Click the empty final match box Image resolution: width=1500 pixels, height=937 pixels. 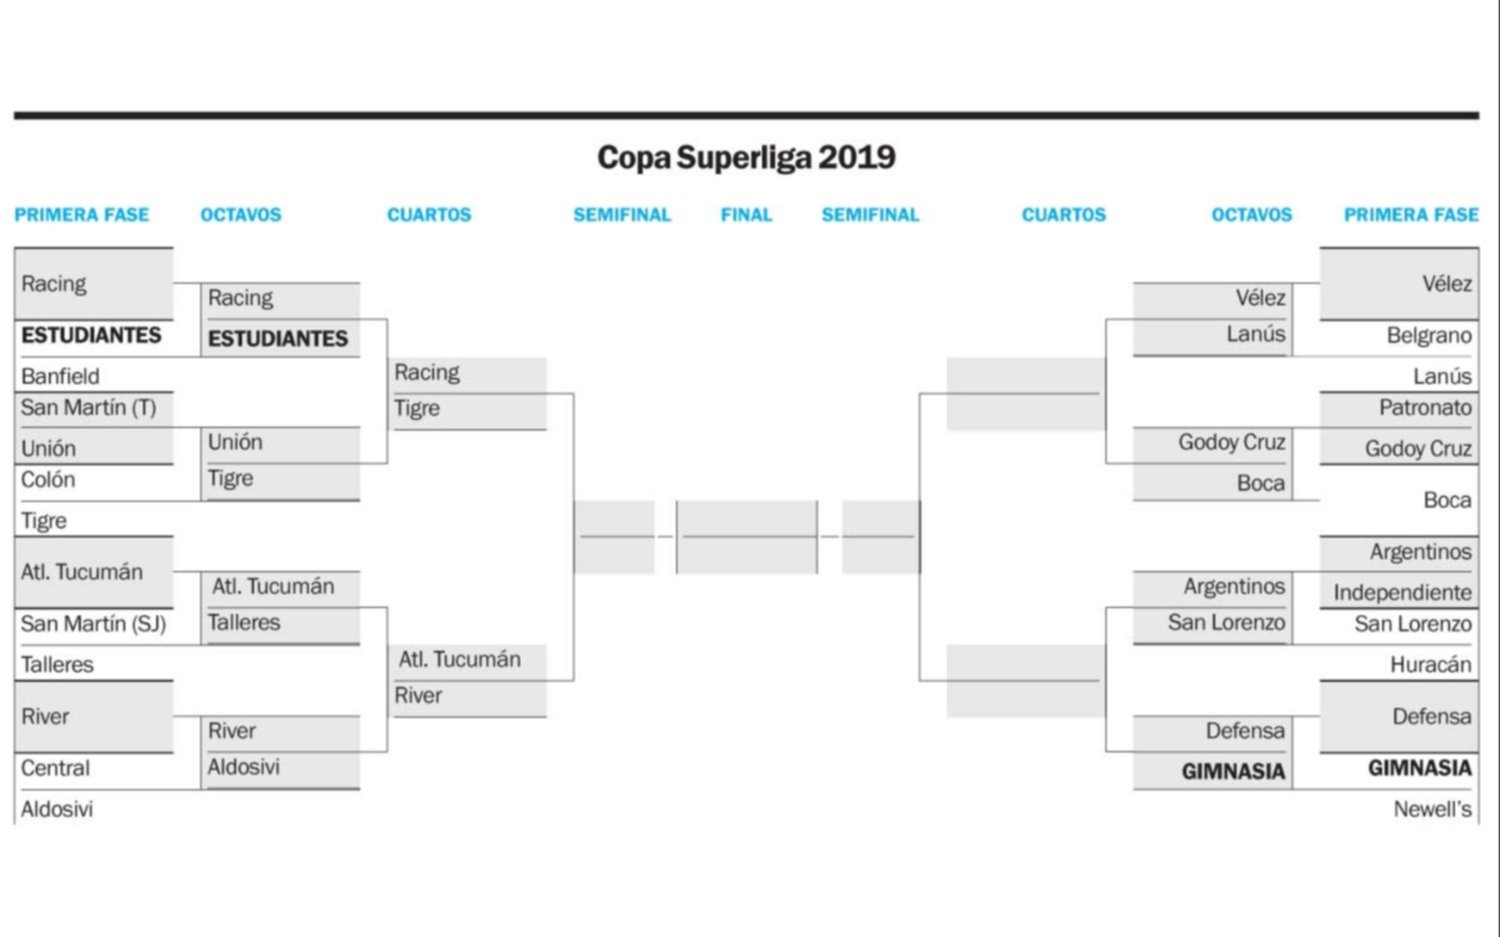pyautogui.click(x=747, y=537)
